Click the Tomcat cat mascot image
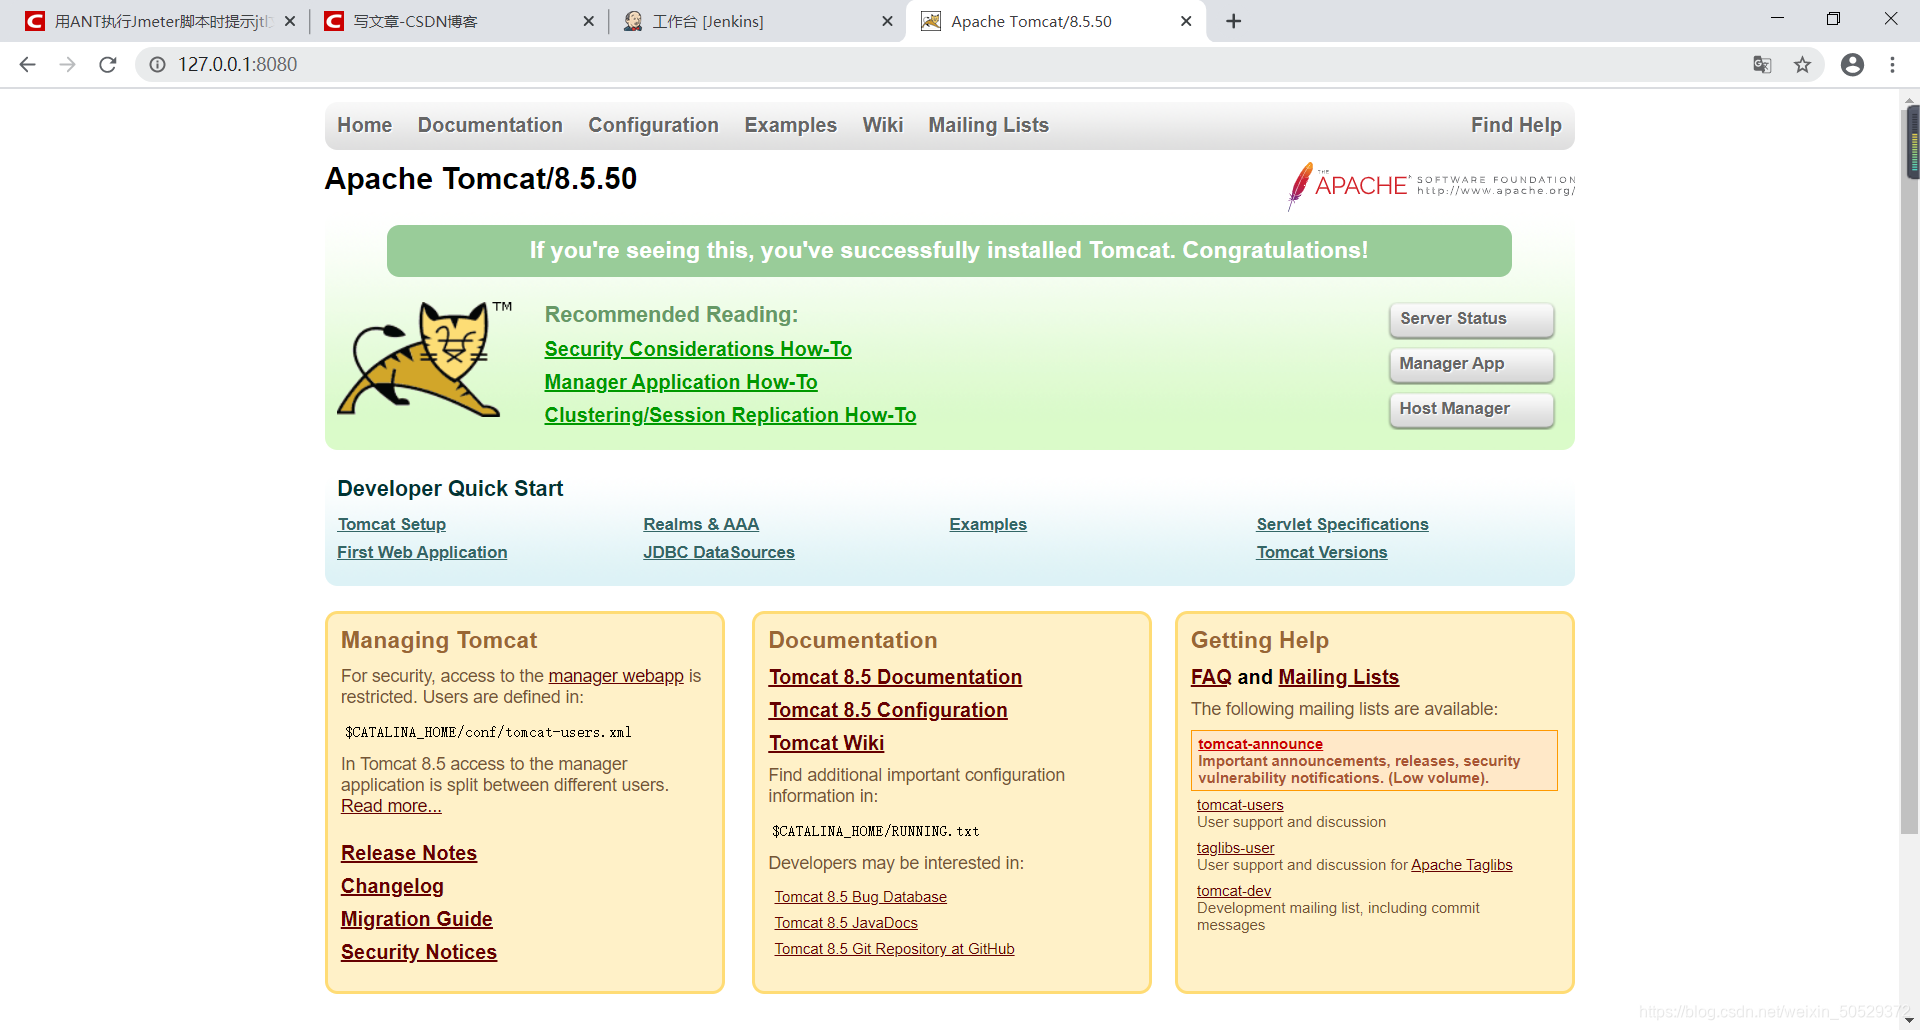The image size is (1920, 1030). tap(424, 359)
